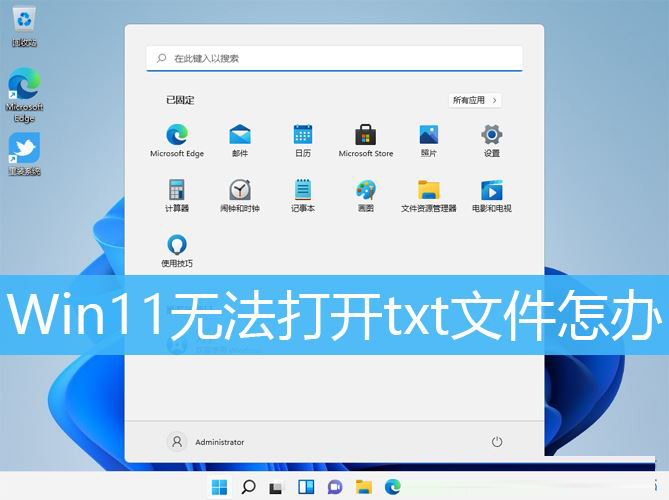The height and width of the screenshot is (500, 669).
Task: Select the Recycle Bin desktop icon
Action: pos(24,27)
